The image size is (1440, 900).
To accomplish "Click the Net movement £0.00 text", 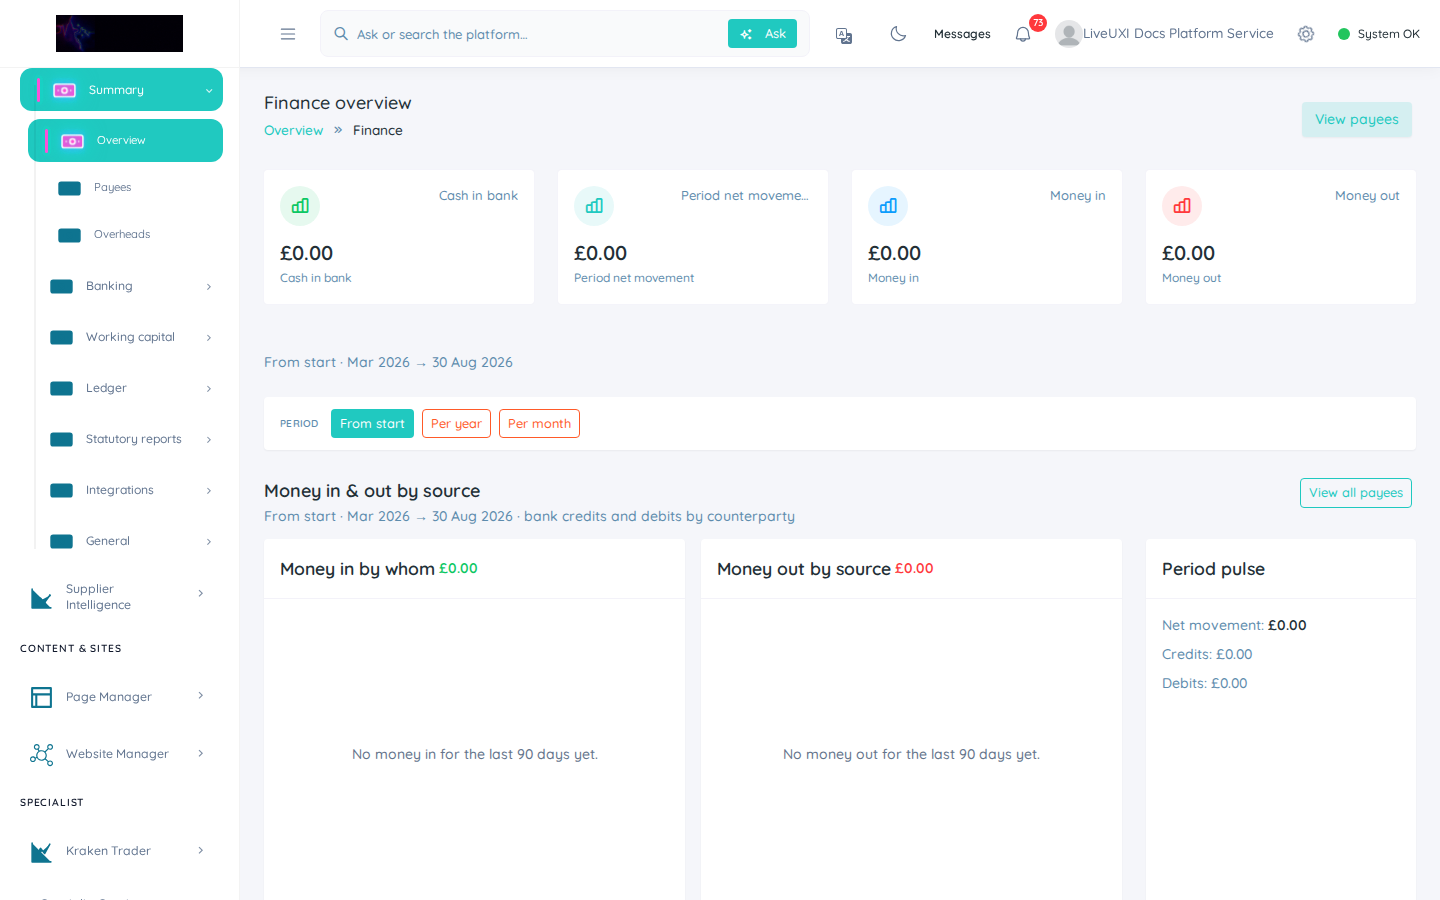I will coord(1234,626).
